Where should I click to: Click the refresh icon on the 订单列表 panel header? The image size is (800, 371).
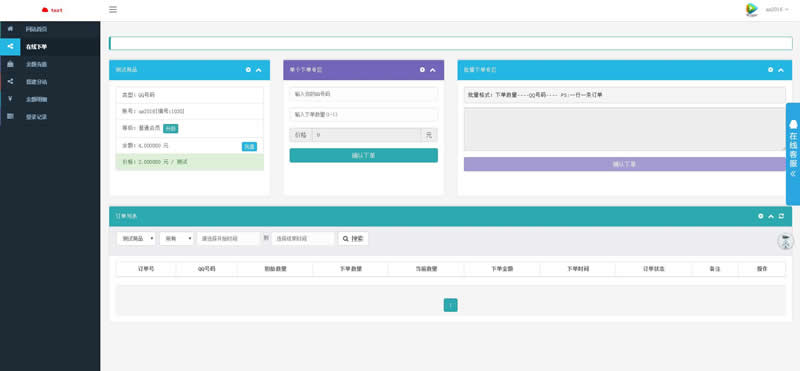pos(781,216)
